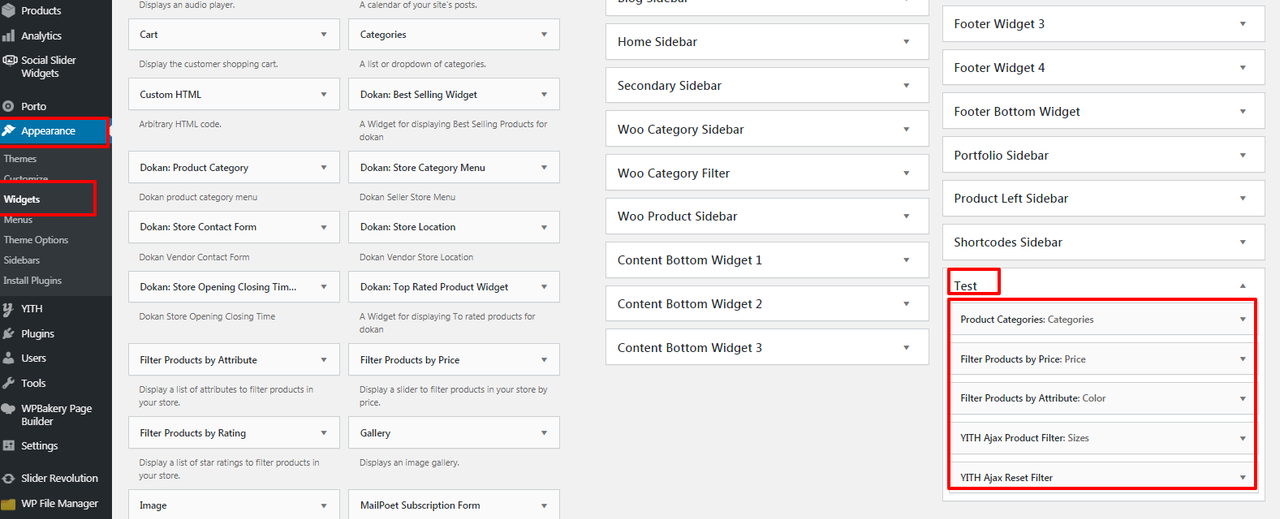This screenshot has width=1280, height=519.
Task: Expand the Gallery widget arrow
Action: (x=545, y=433)
